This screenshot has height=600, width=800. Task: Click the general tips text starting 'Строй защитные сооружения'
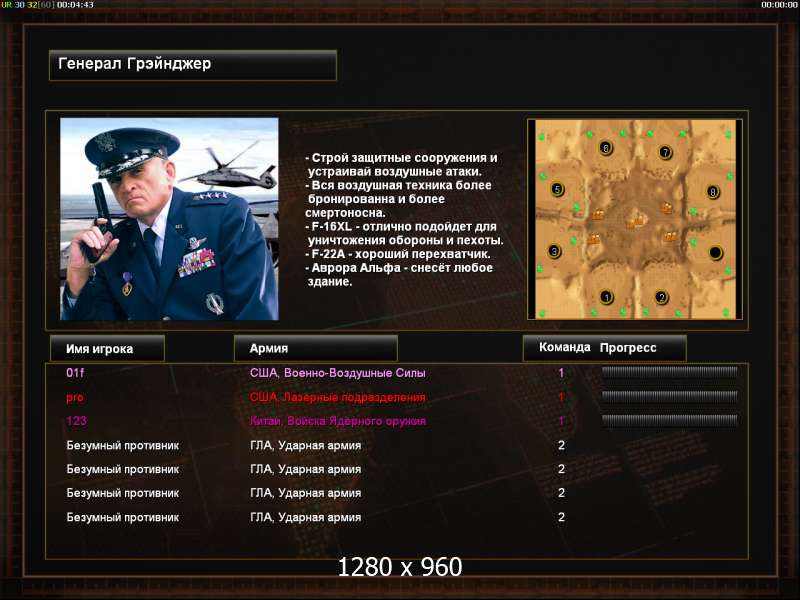point(404,219)
